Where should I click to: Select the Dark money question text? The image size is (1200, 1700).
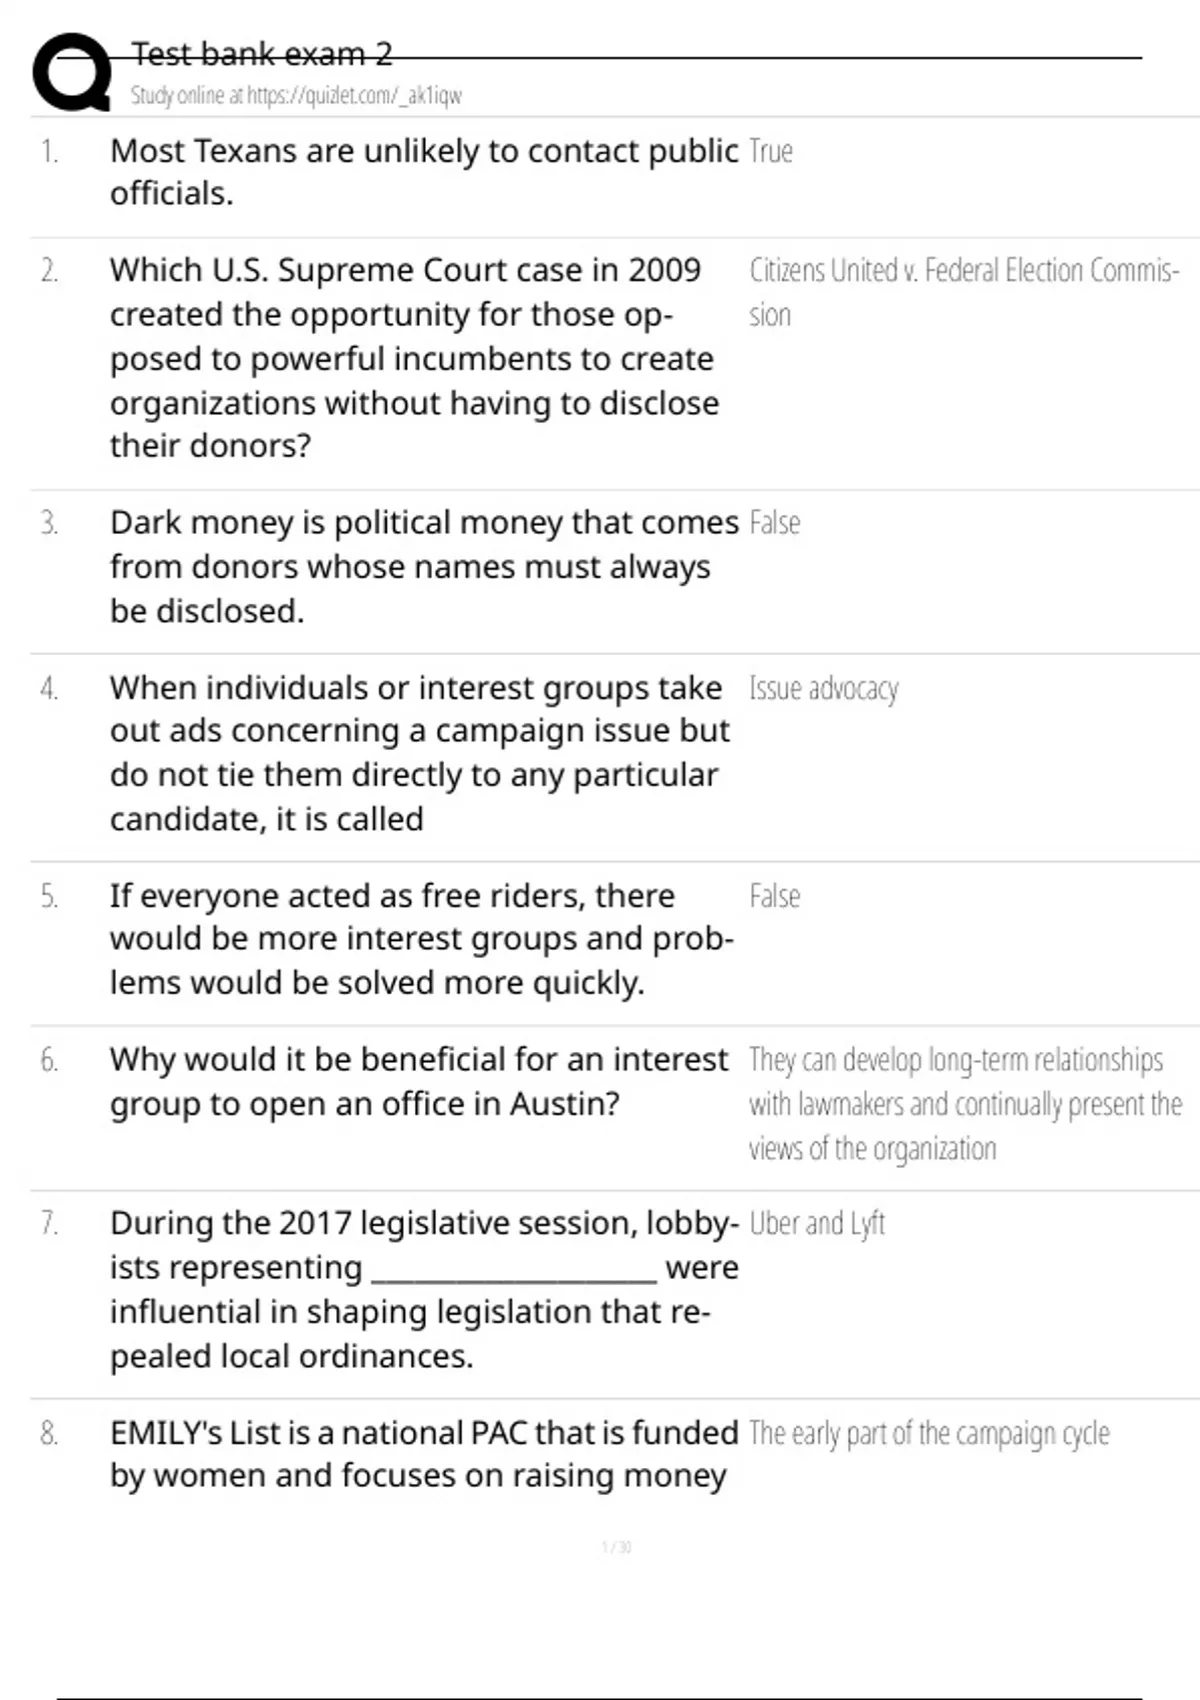[424, 566]
